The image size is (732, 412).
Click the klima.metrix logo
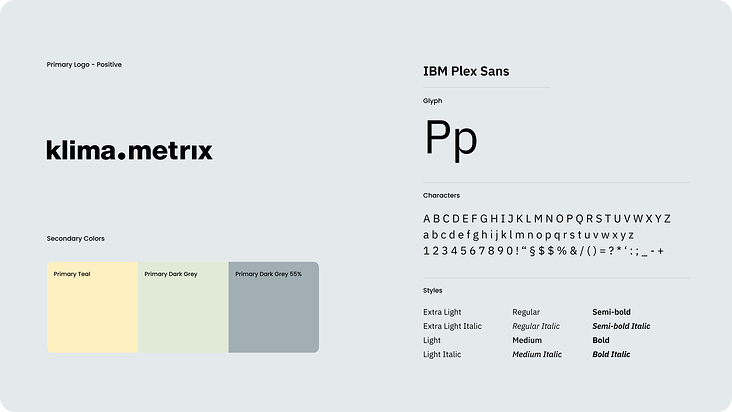pyautogui.click(x=129, y=150)
